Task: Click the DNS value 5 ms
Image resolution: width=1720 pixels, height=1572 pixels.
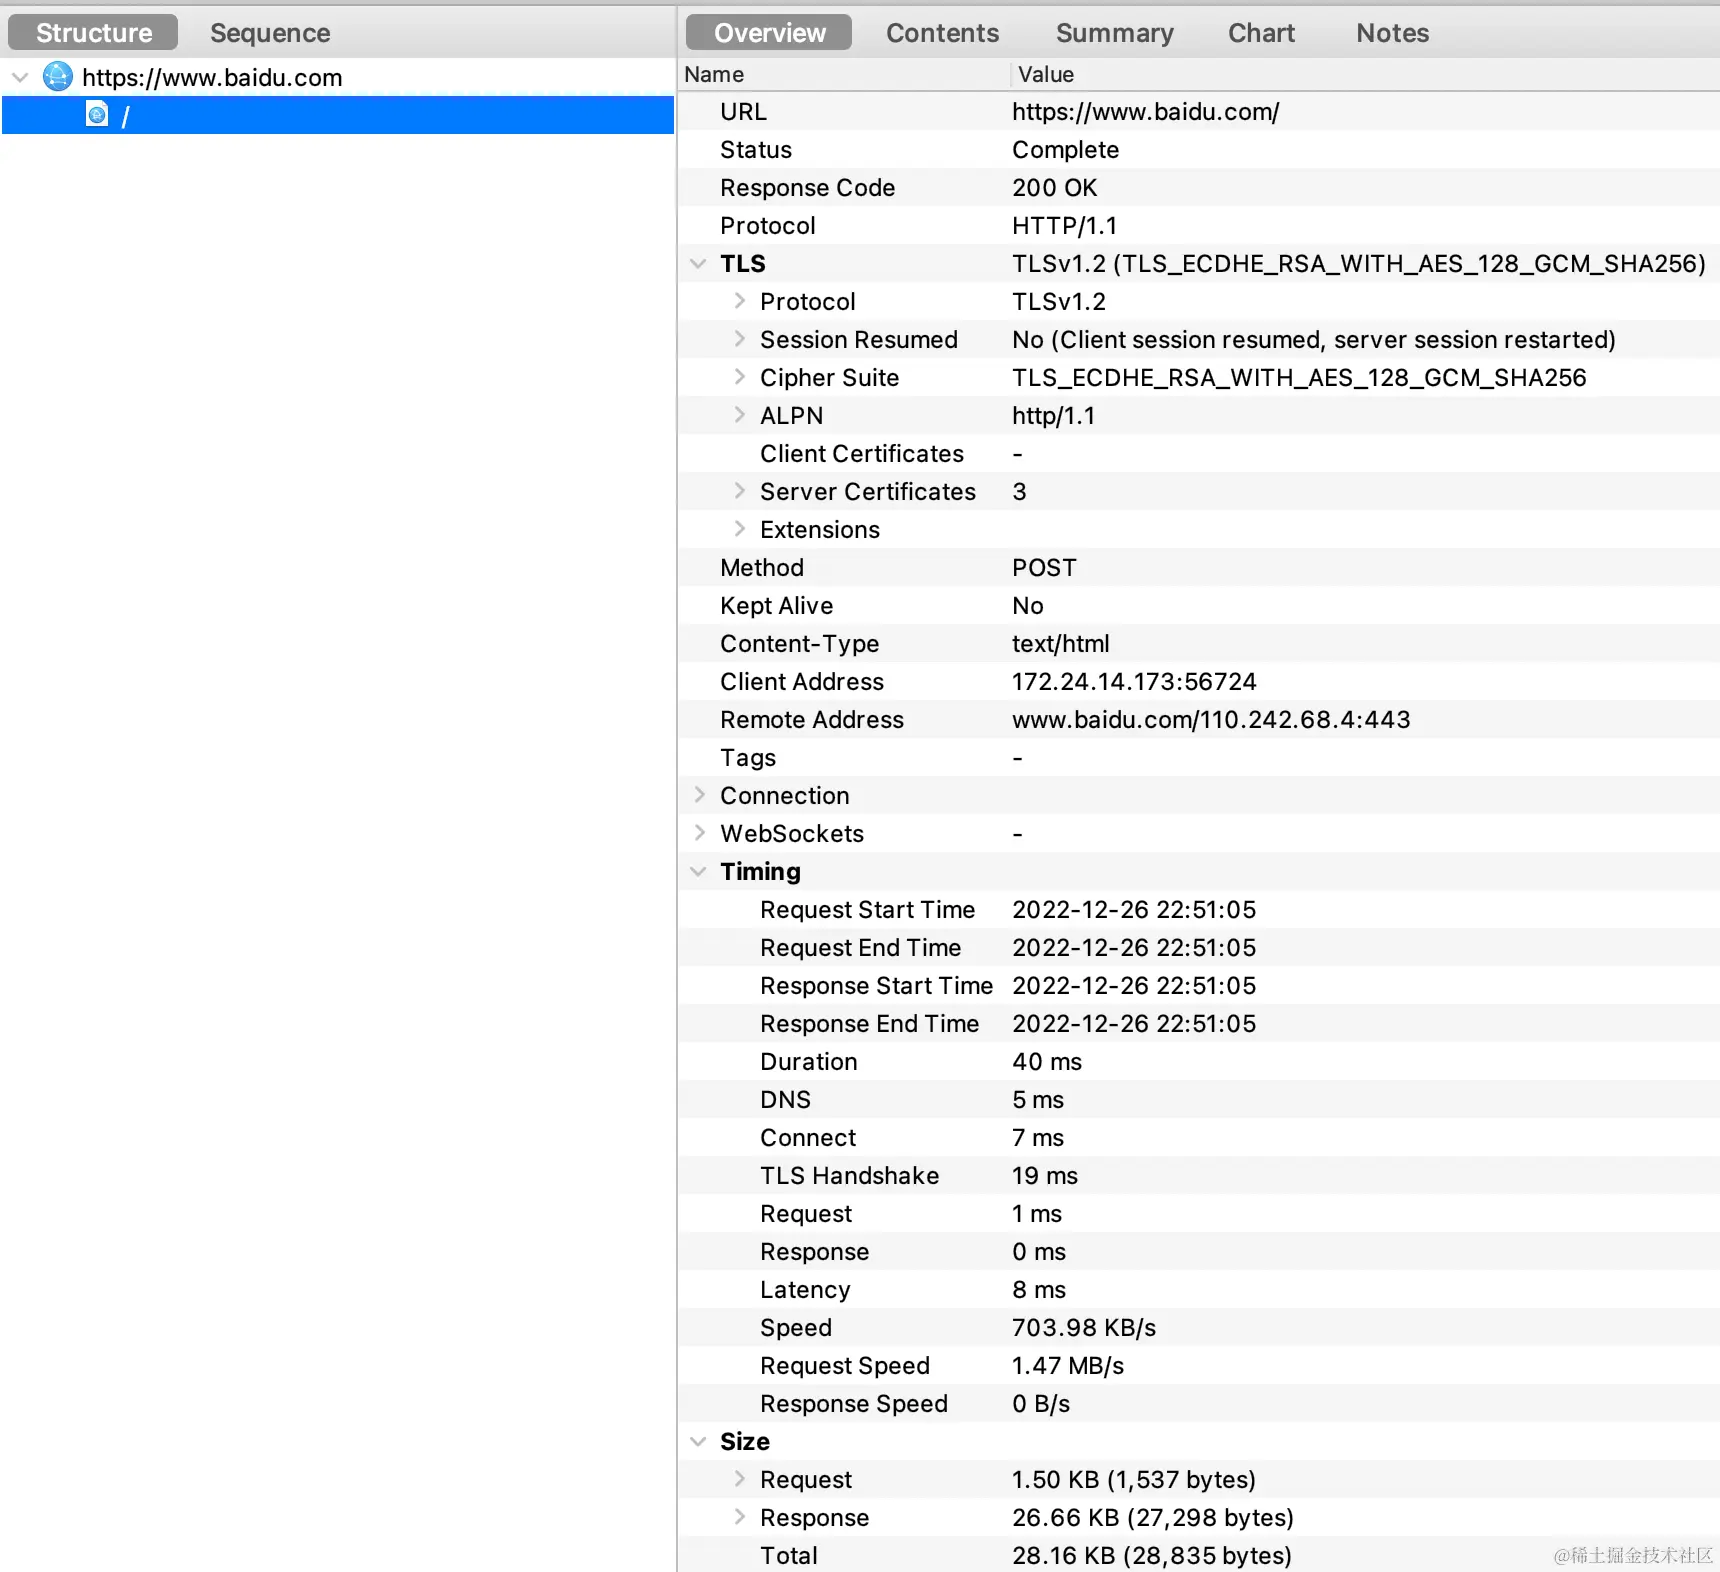Action: [x=1038, y=1100]
